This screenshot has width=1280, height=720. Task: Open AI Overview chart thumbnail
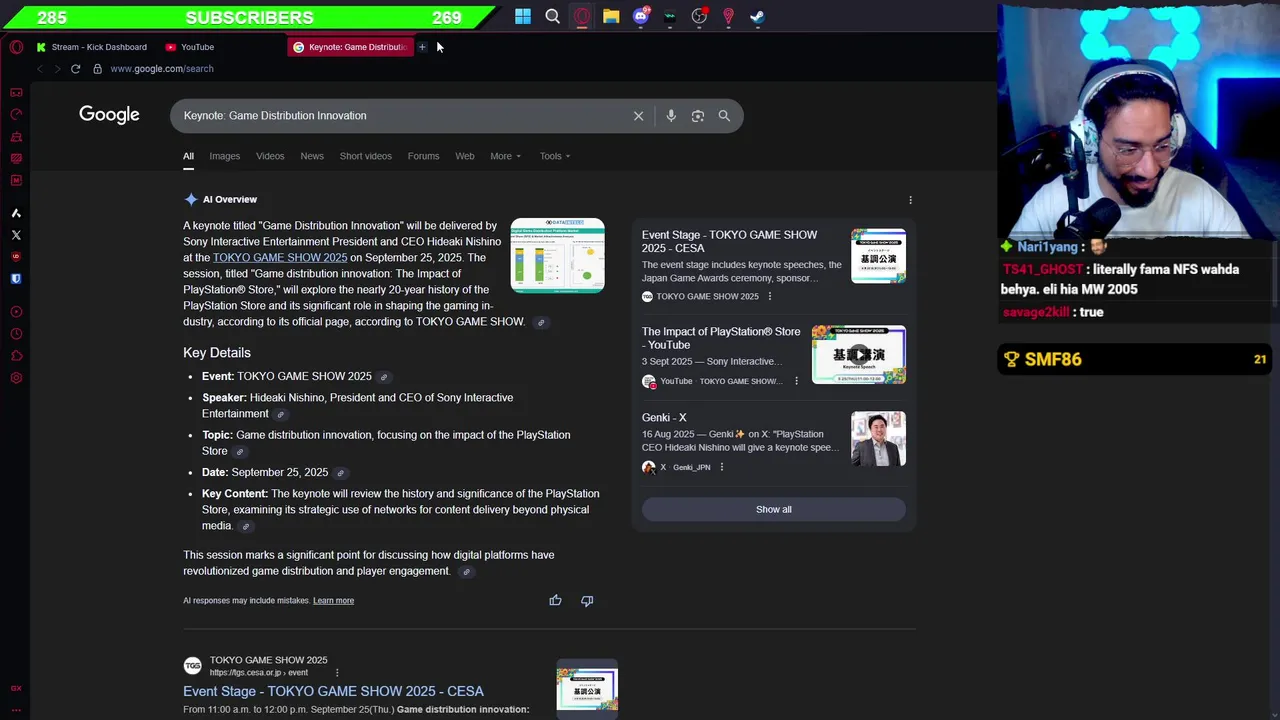[557, 255]
